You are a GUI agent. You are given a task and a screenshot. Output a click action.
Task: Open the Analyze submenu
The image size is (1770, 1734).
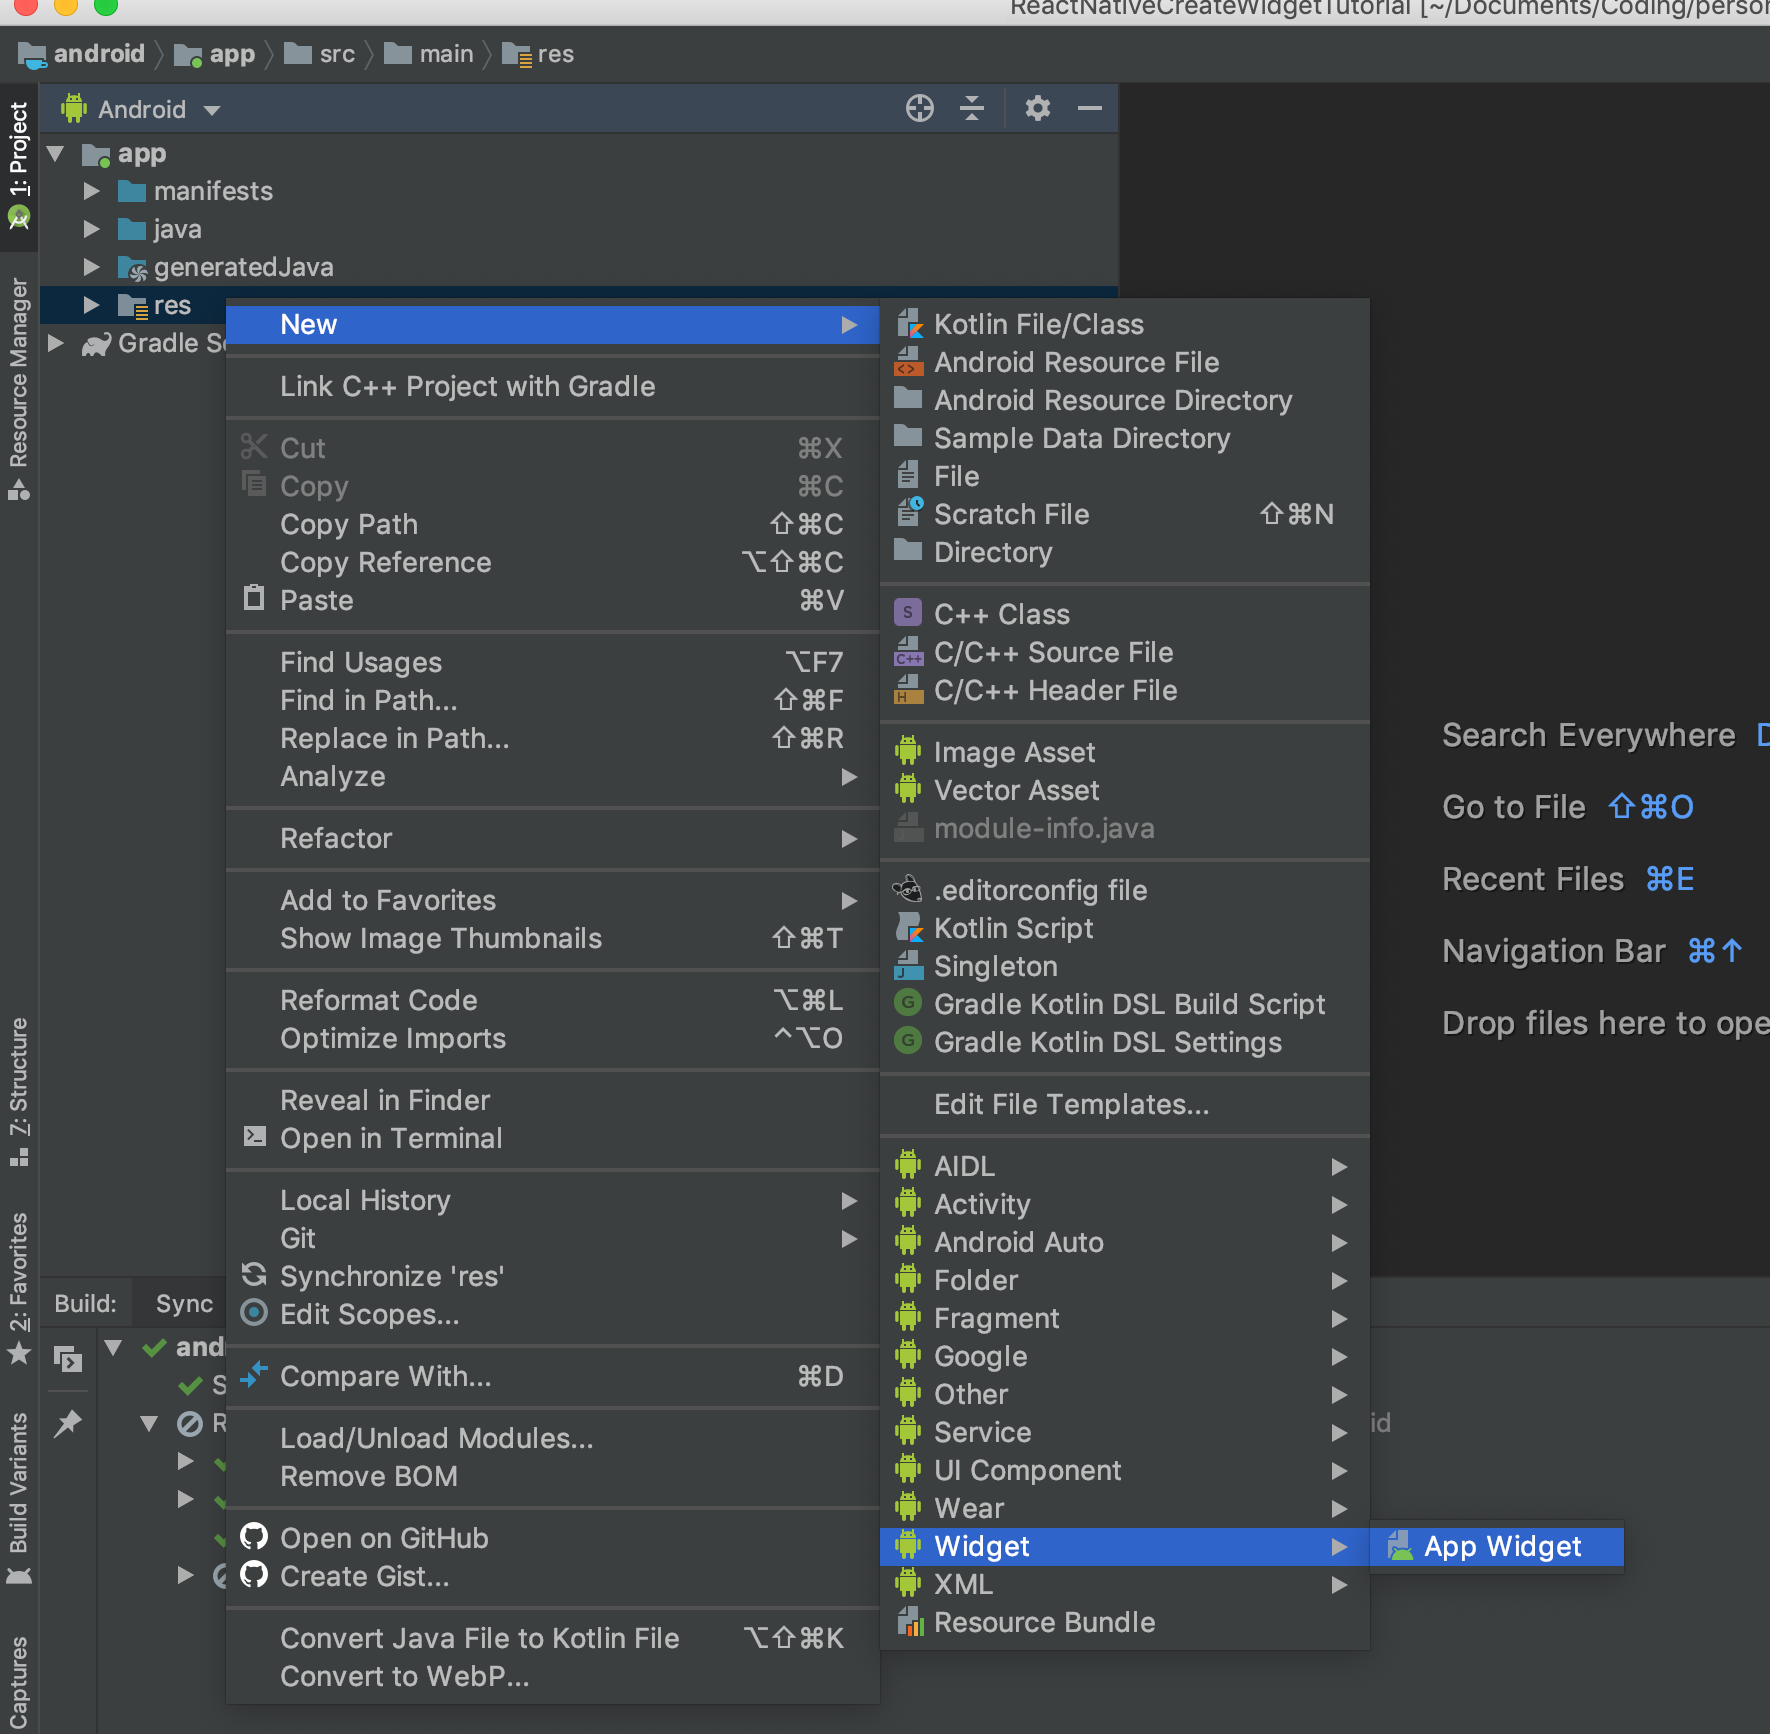click(x=553, y=776)
